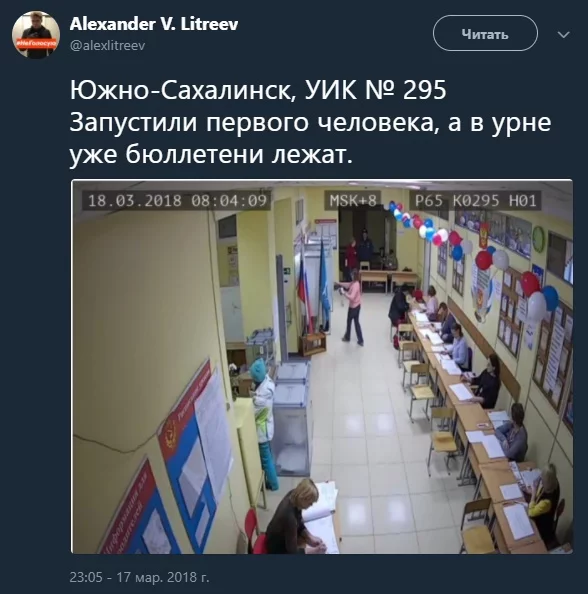Click the 18.03.2018 08:04:09 overlay in the video
The width and height of the screenshot is (588, 594).
[x=177, y=200]
